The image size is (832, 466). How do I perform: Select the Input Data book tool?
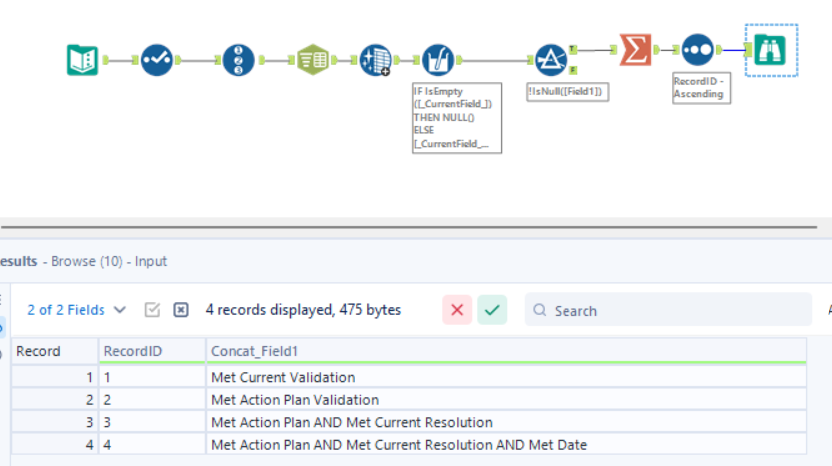(x=83, y=60)
